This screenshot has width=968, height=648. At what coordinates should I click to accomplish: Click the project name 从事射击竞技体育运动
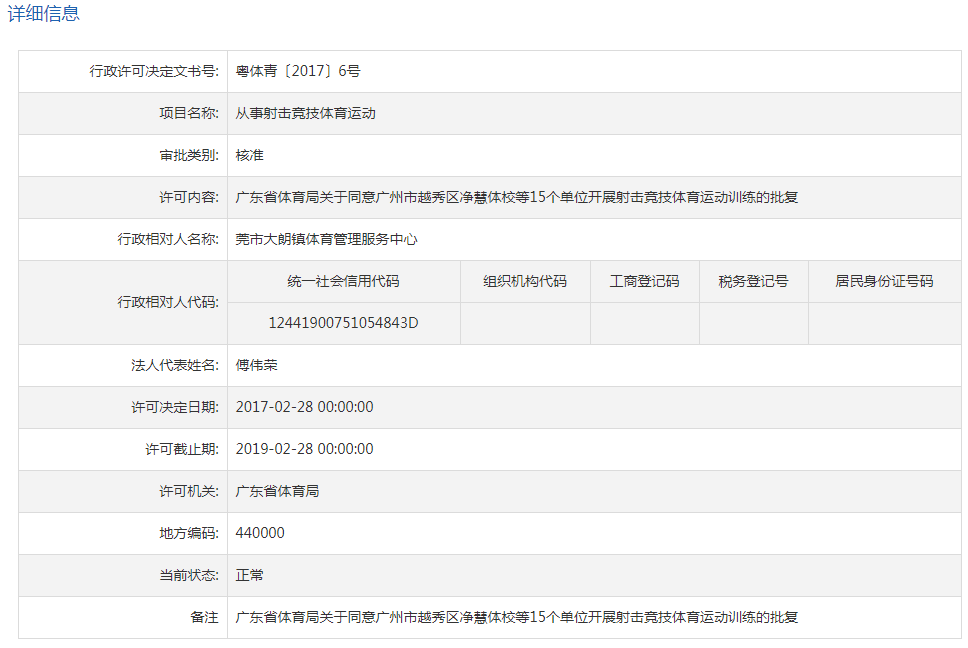[x=305, y=113]
